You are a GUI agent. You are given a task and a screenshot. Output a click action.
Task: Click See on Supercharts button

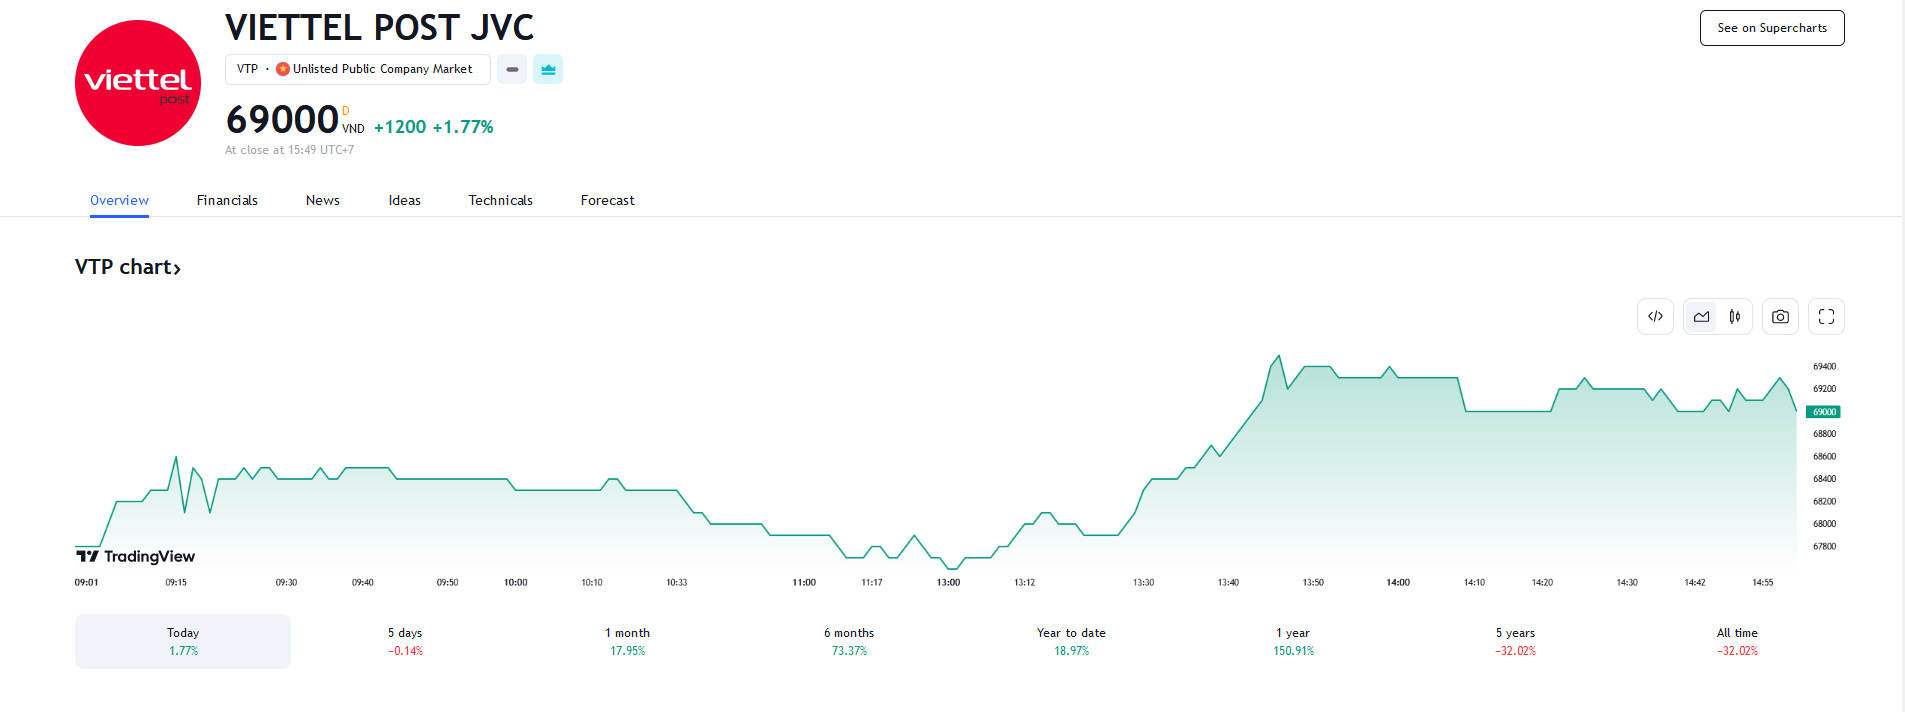coord(1771,28)
